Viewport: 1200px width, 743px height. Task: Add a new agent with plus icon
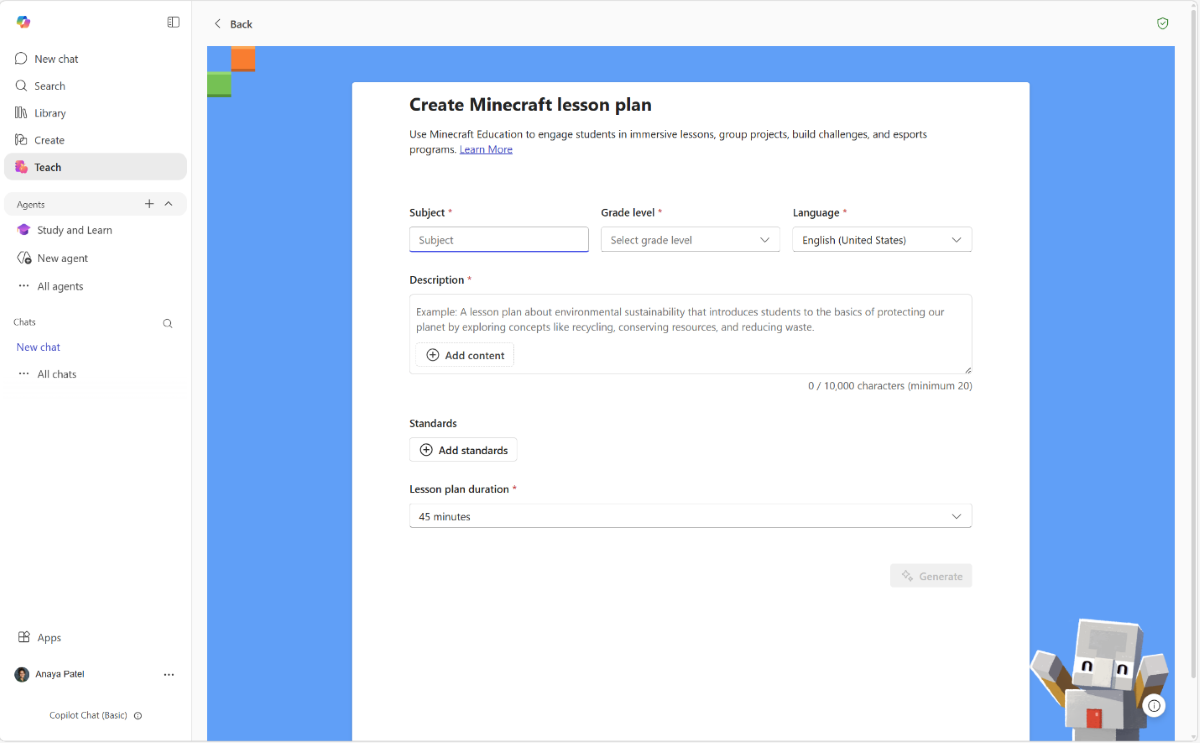coord(149,204)
